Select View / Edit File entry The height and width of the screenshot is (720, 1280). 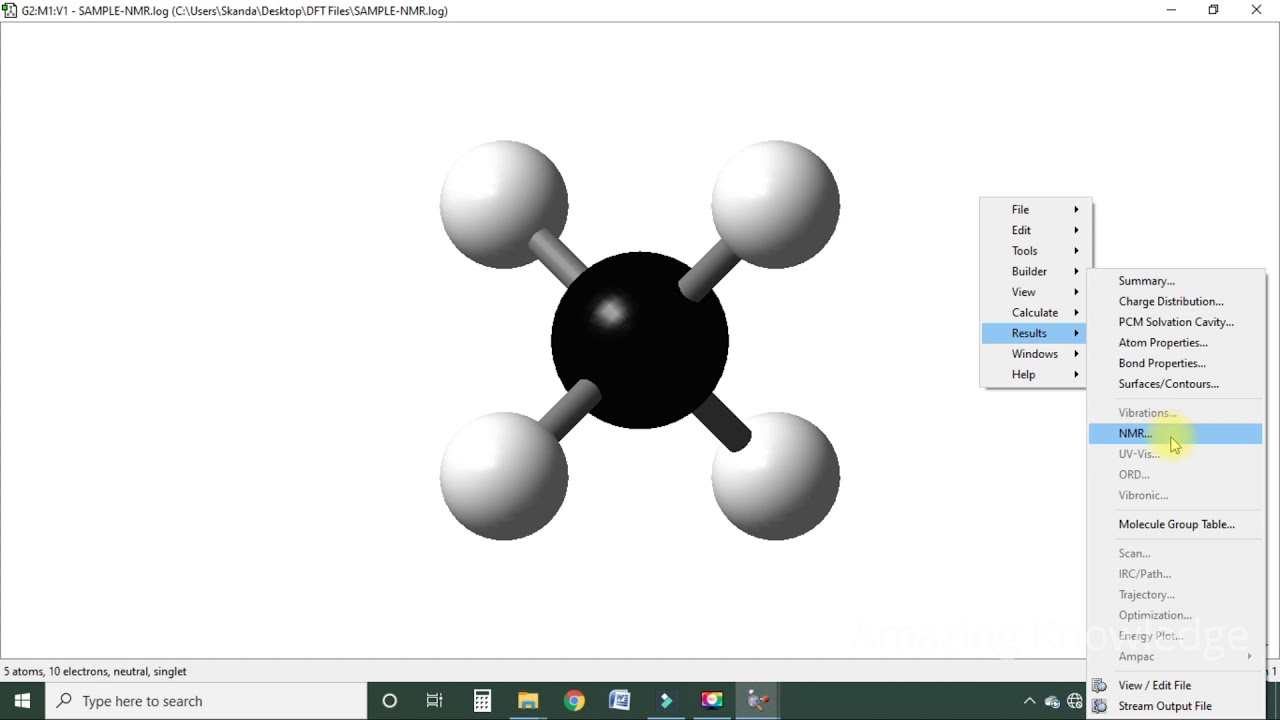point(1175,685)
